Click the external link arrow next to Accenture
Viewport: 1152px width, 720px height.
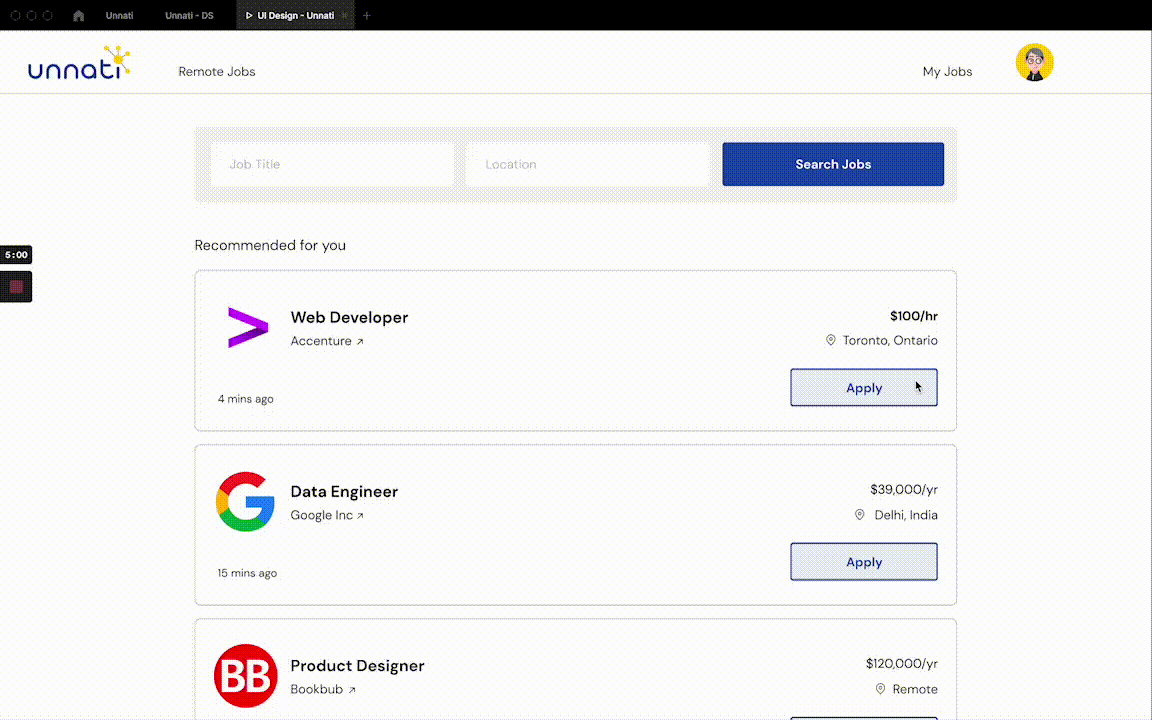(360, 342)
